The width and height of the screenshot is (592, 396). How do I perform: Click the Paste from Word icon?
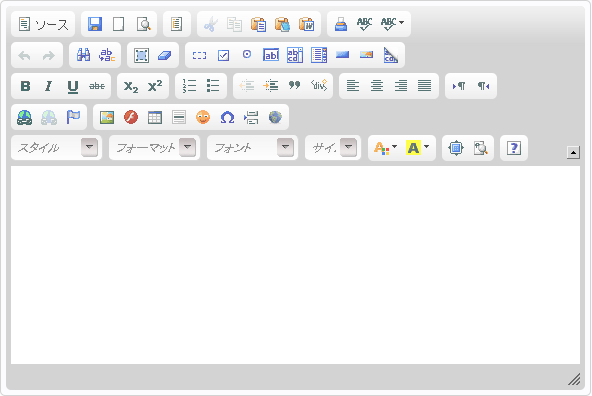click(x=307, y=24)
